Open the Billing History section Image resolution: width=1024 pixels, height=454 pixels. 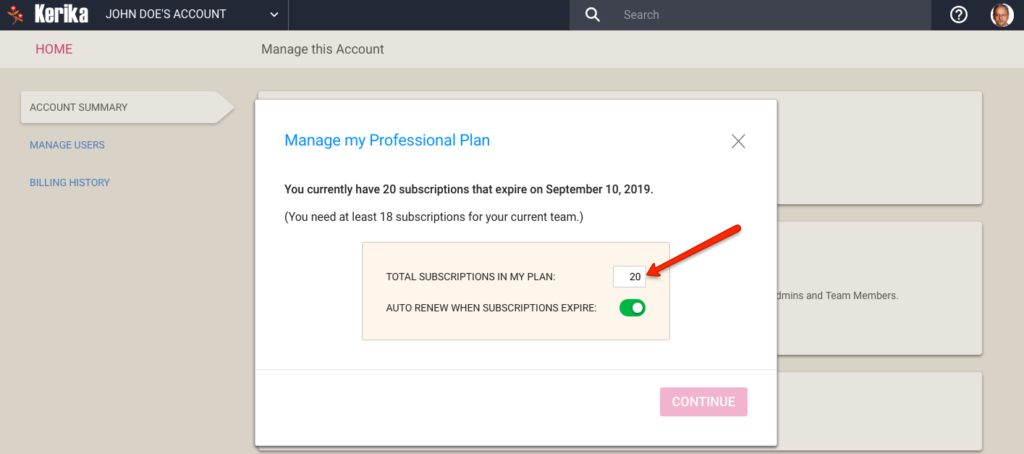[70, 183]
